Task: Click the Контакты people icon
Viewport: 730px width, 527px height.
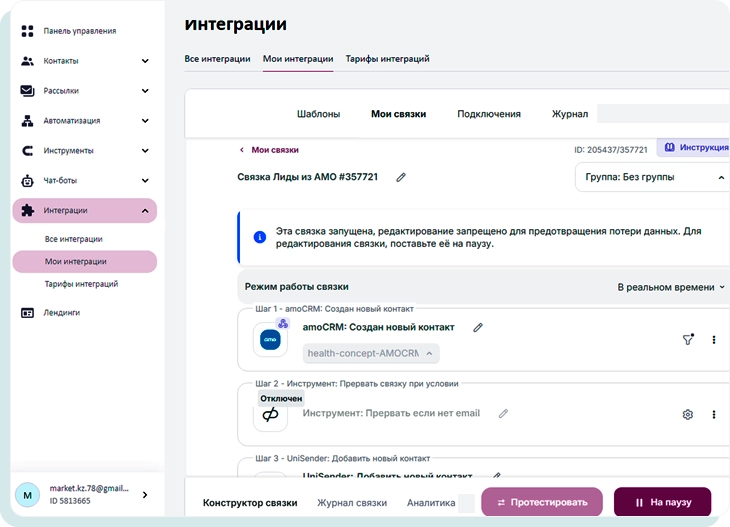Action: coord(27,61)
